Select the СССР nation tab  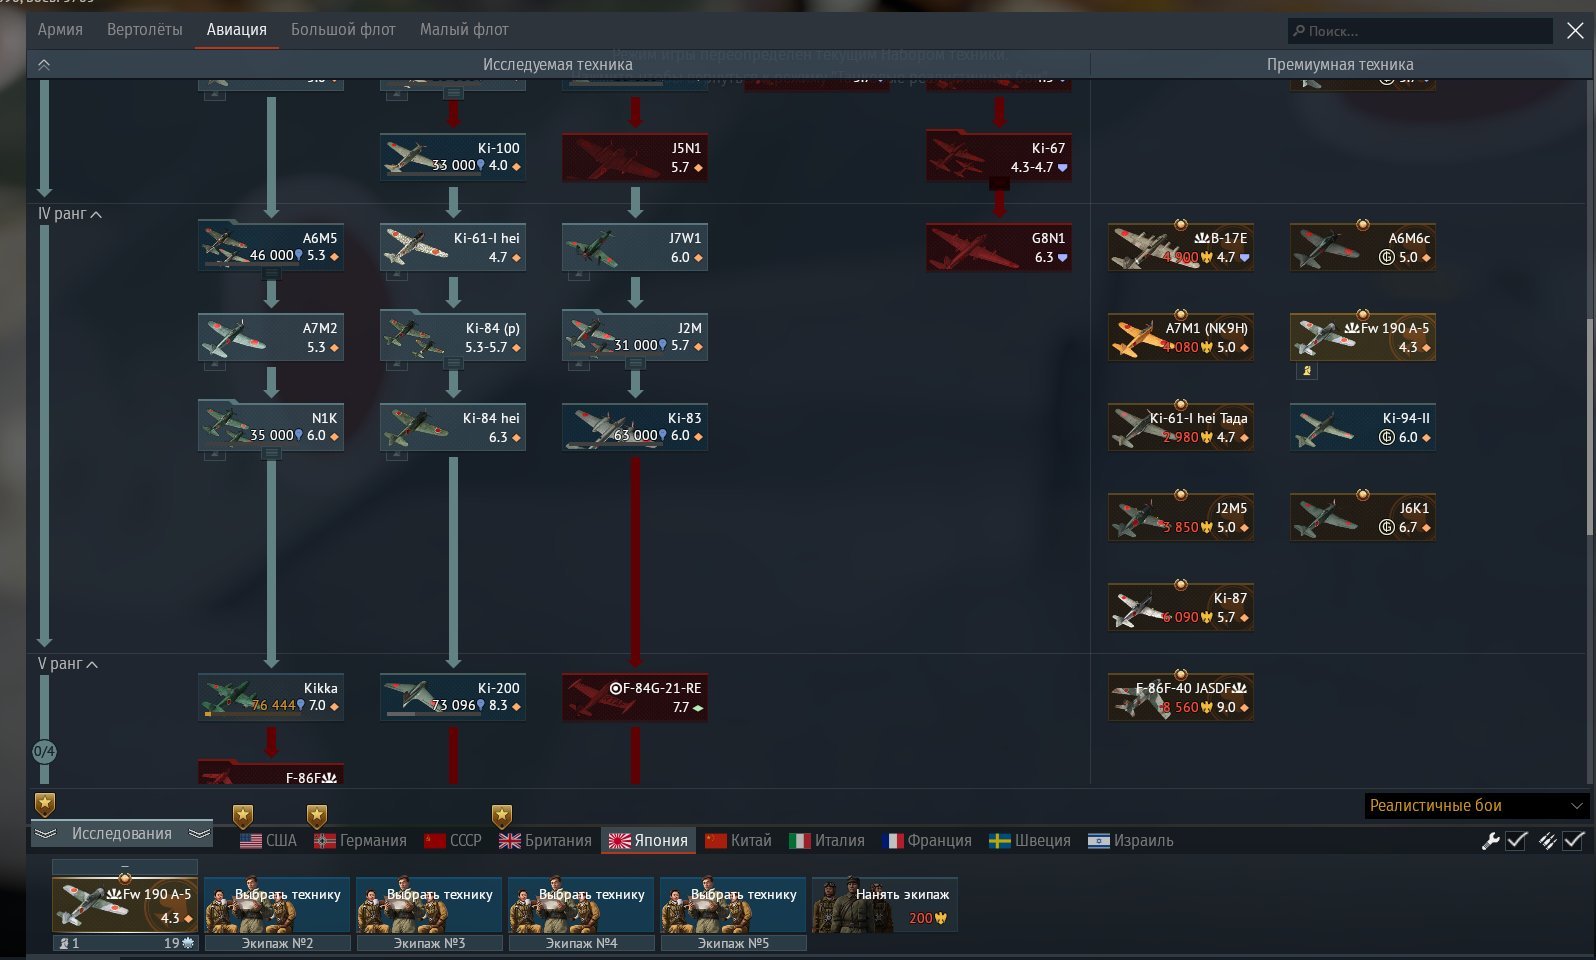(x=453, y=841)
